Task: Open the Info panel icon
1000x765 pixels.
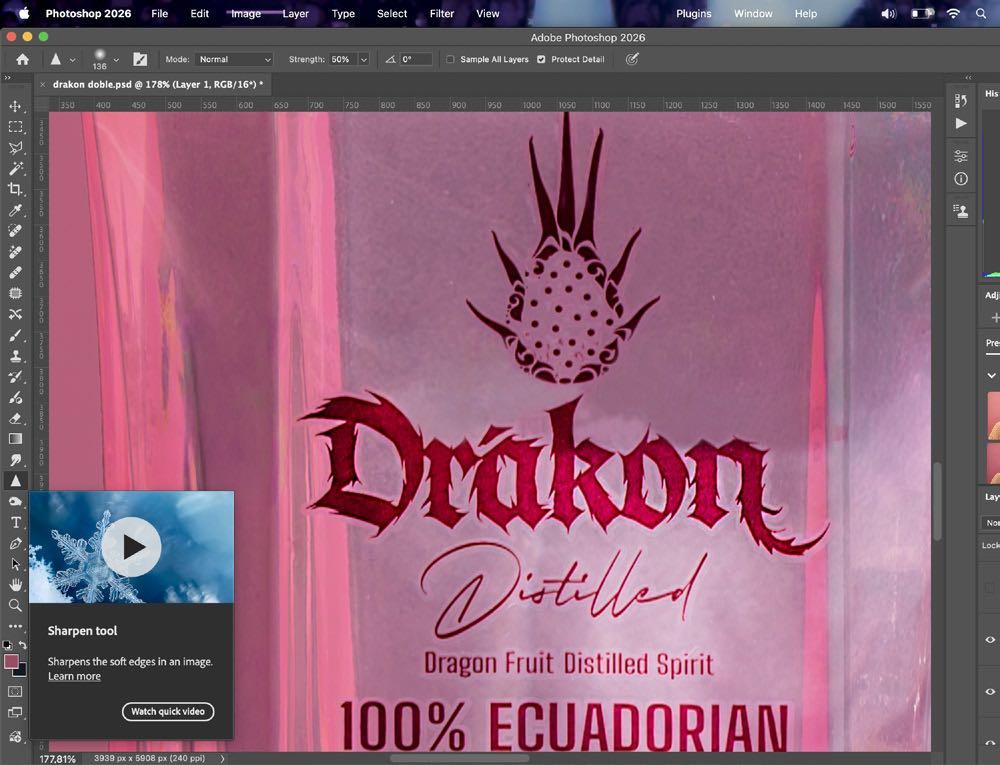Action: [961, 179]
